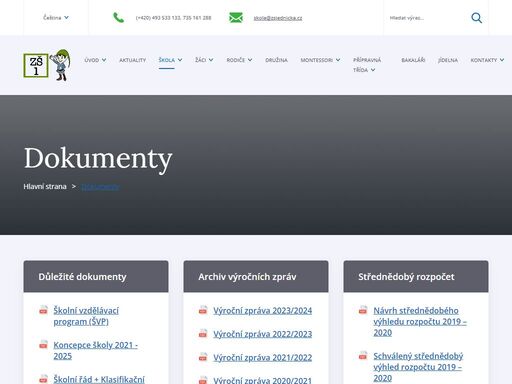Go to Hlavní strana breadcrumb
Viewport: 512px width, 384px height.
[45, 187]
